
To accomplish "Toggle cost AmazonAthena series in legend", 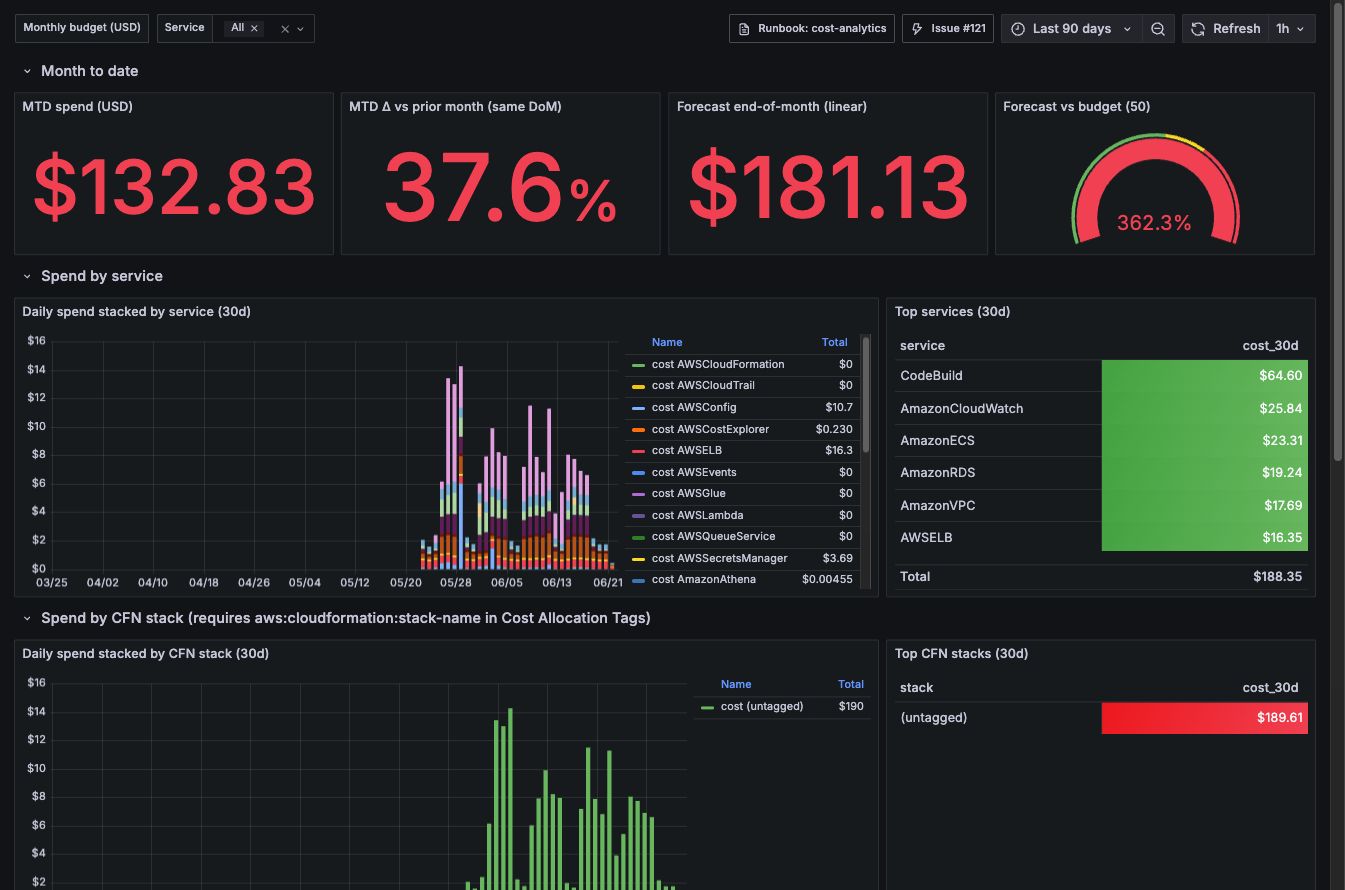I will (x=703, y=579).
